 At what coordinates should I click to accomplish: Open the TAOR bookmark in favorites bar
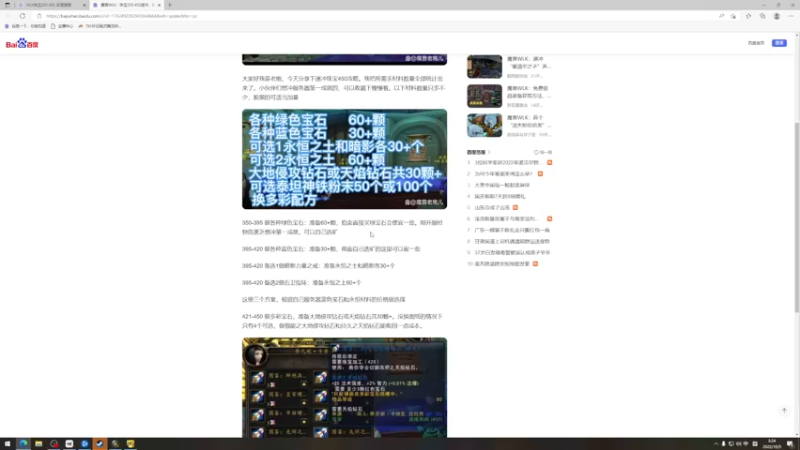(99, 26)
